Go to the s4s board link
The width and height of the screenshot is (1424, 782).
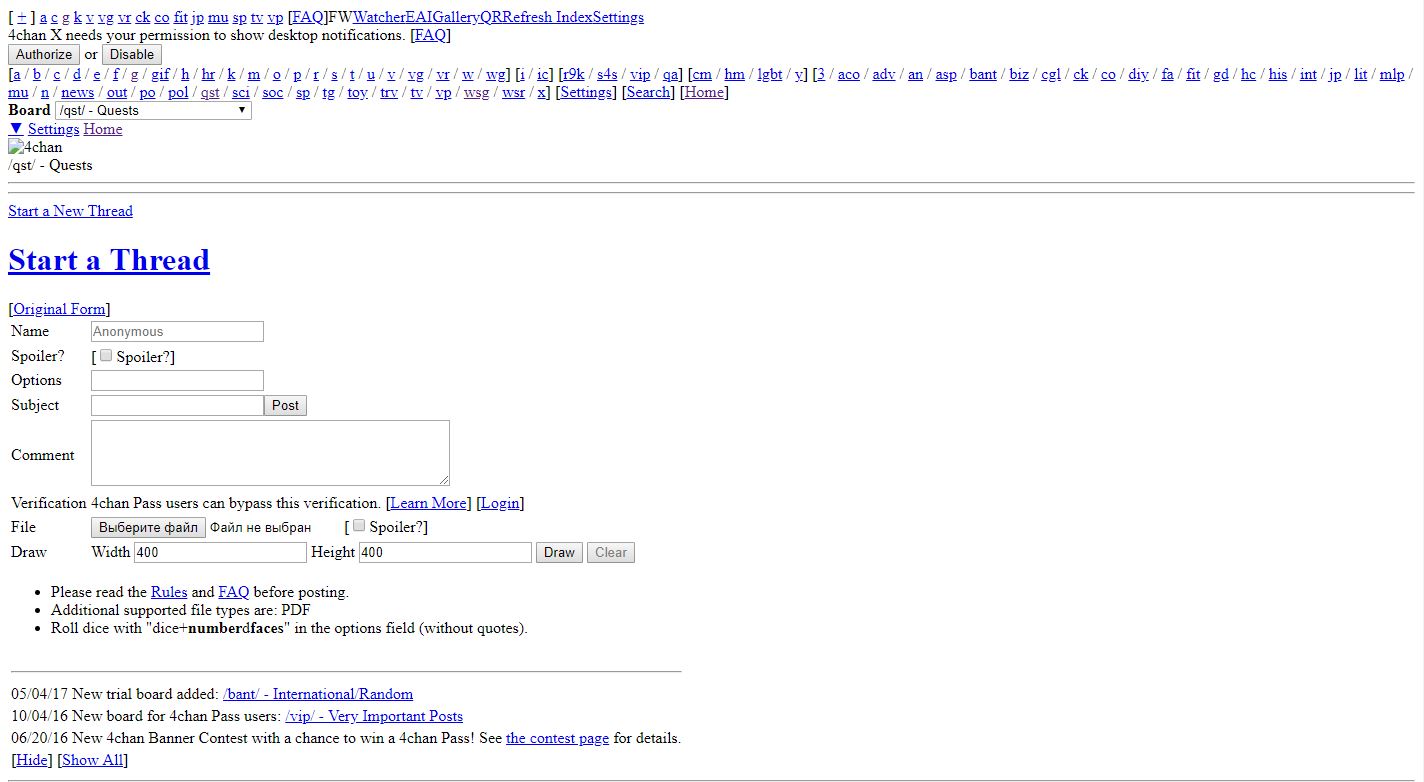coord(607,74)
